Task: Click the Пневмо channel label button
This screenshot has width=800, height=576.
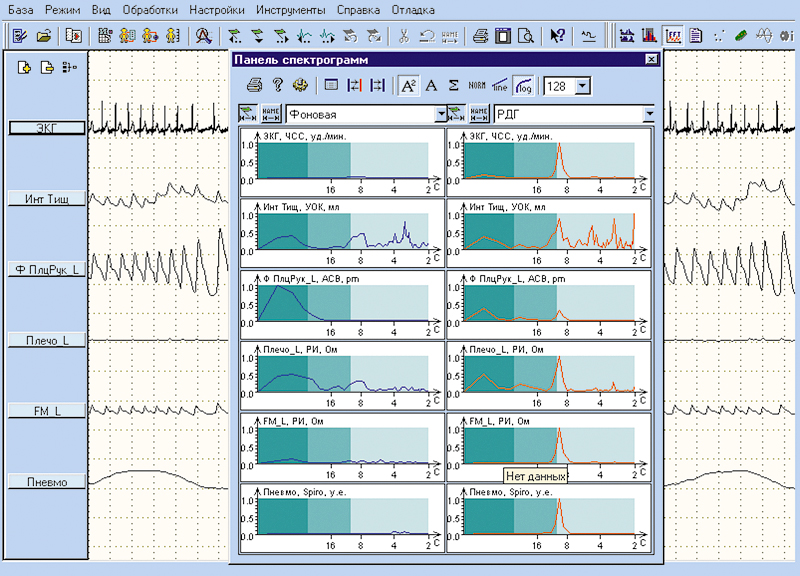Action: (46, 483)
